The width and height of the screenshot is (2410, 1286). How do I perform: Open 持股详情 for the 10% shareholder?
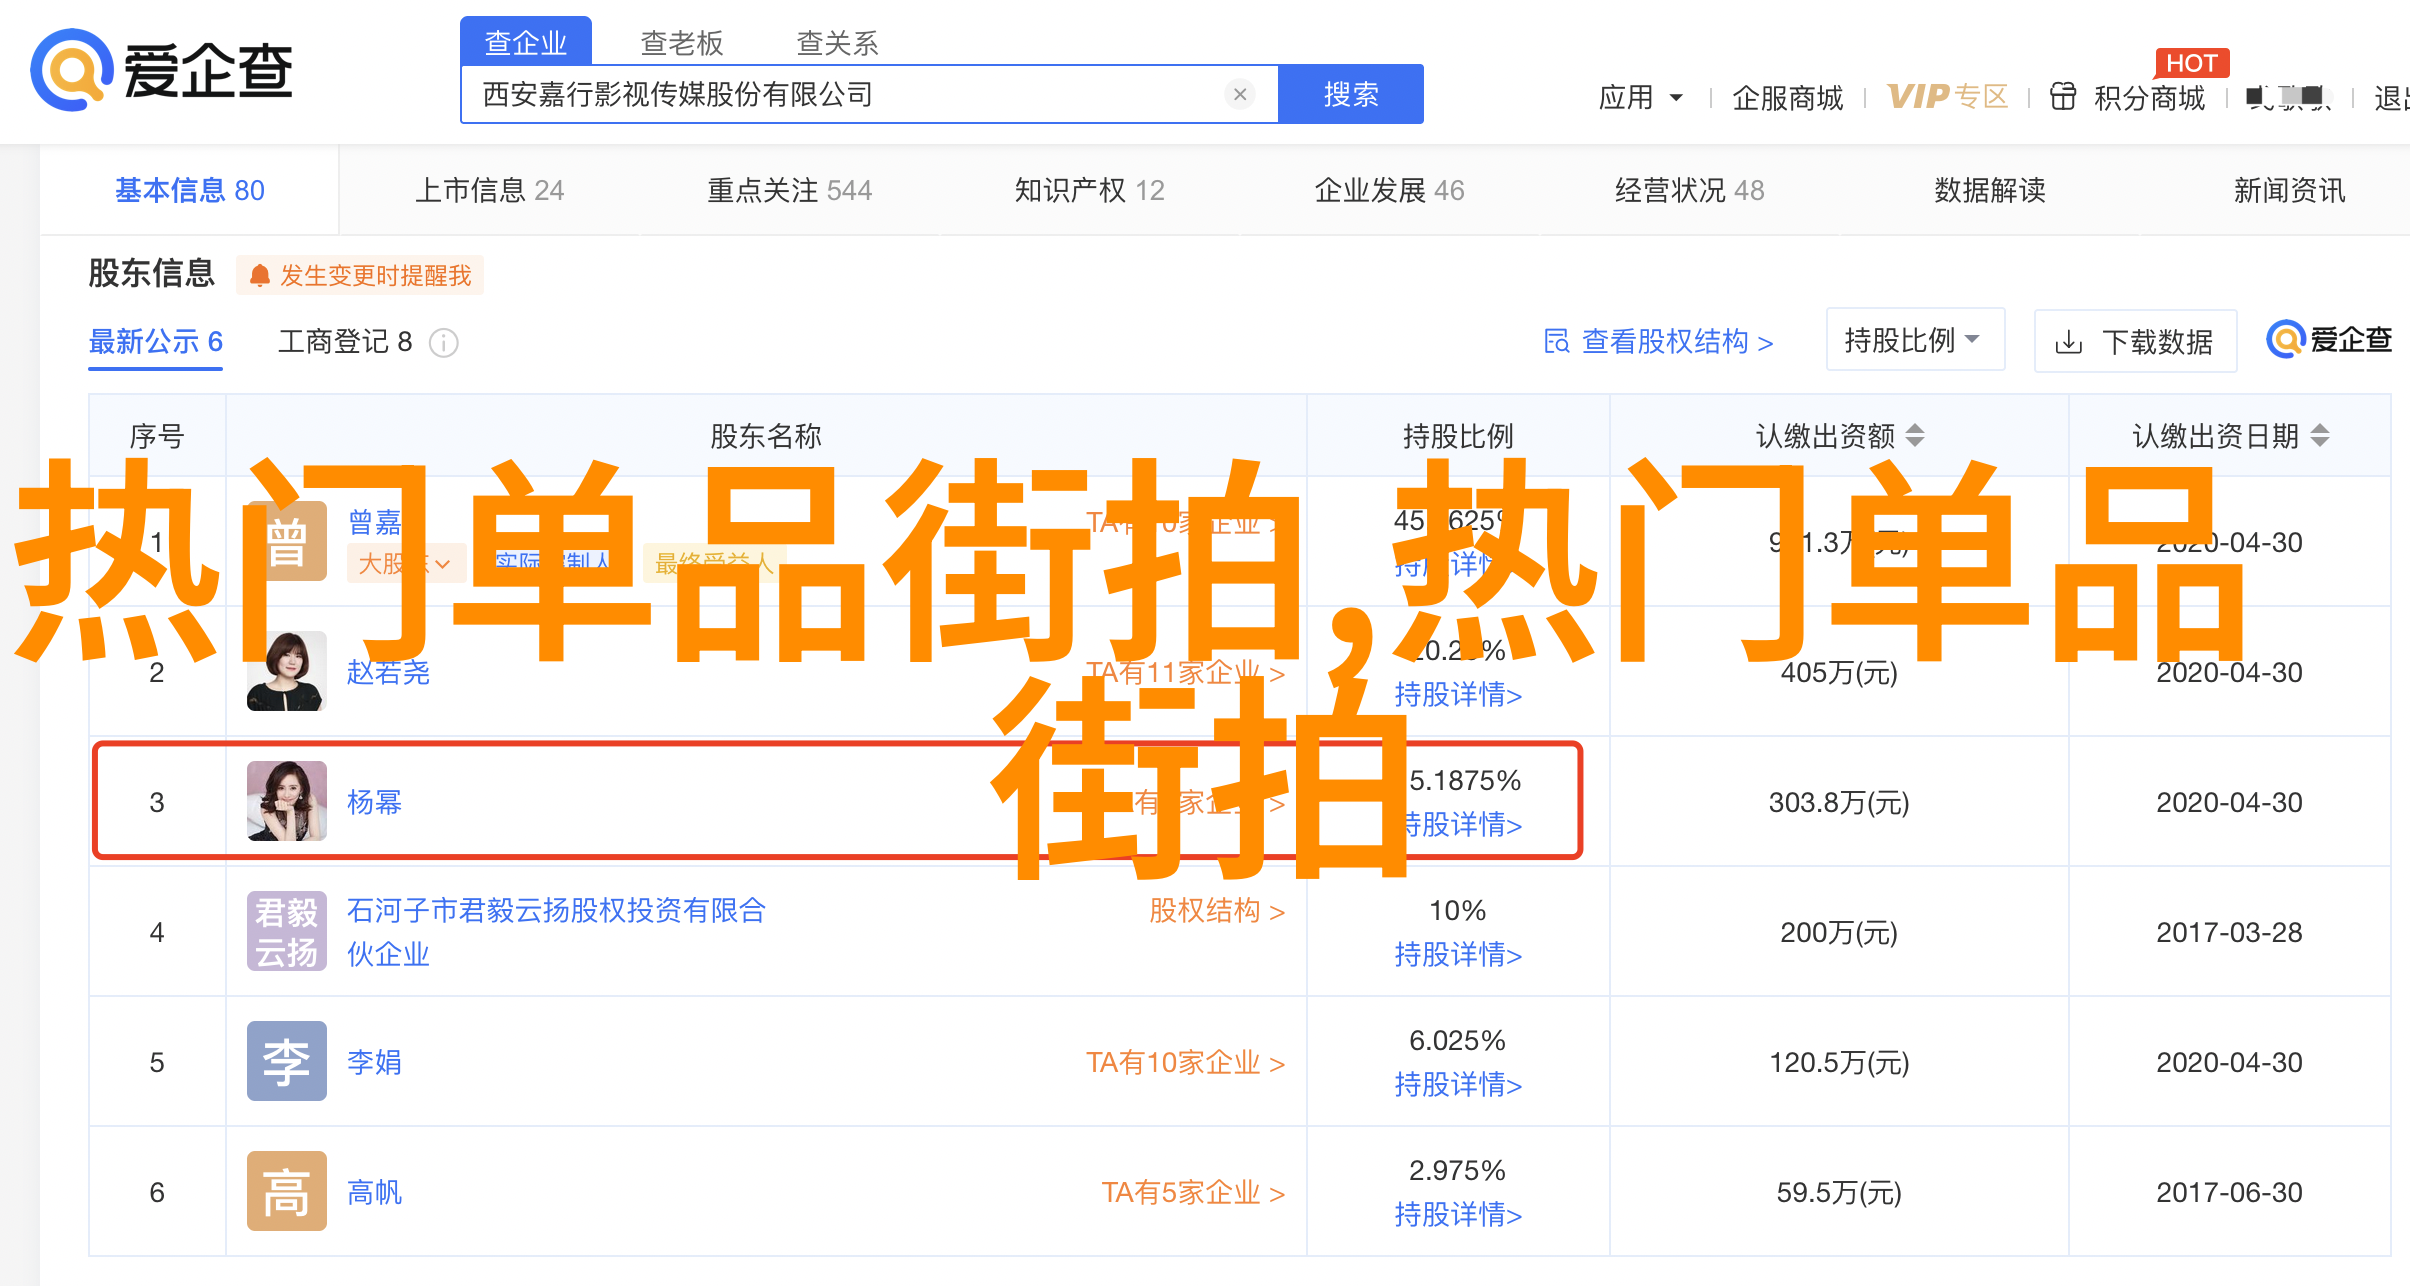[x=1458, y=954]
